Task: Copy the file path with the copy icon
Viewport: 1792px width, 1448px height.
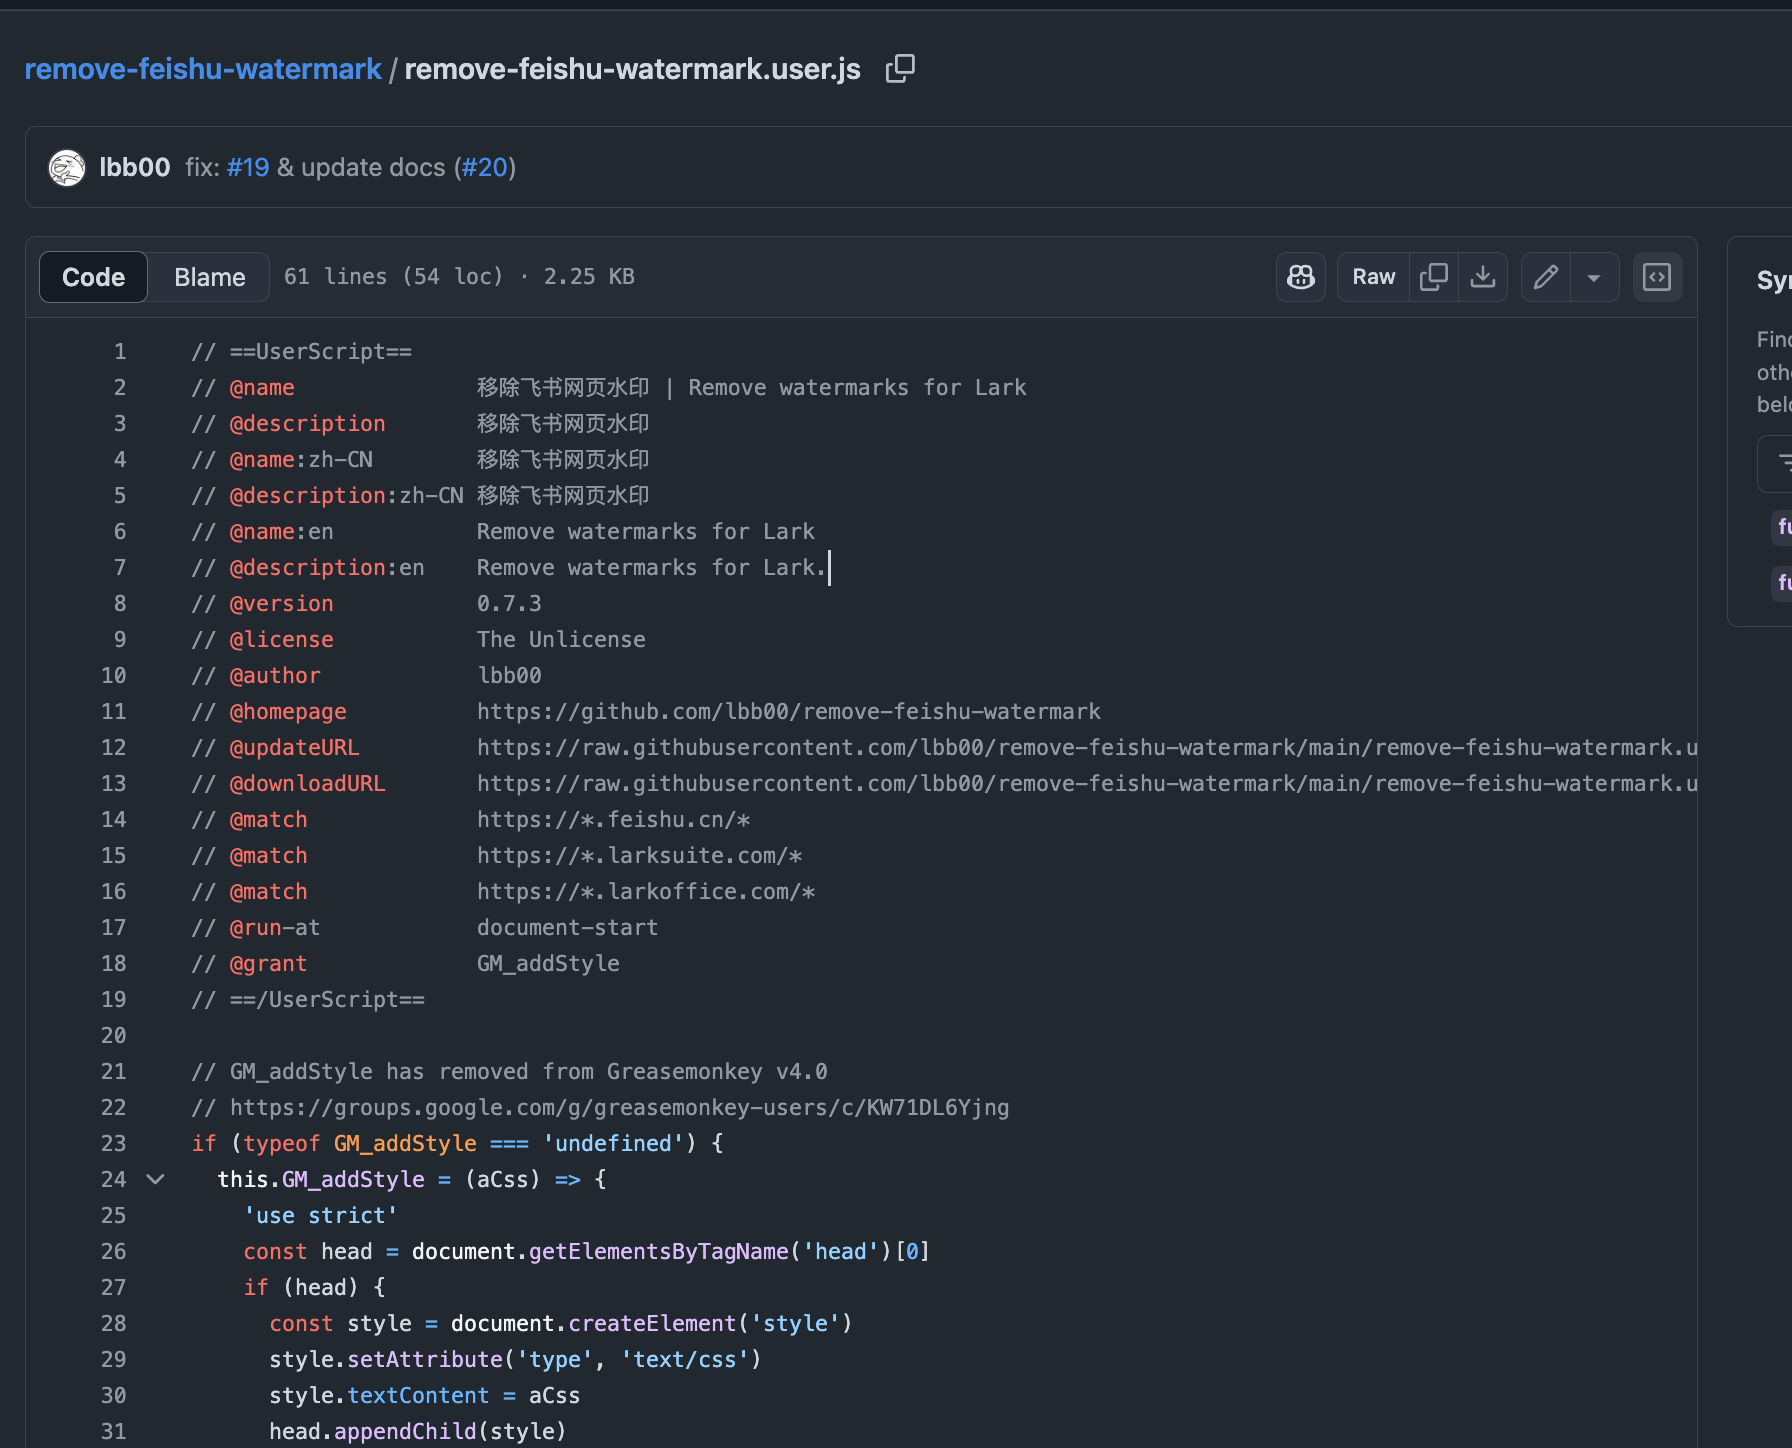Action: (x=900, y=69)
